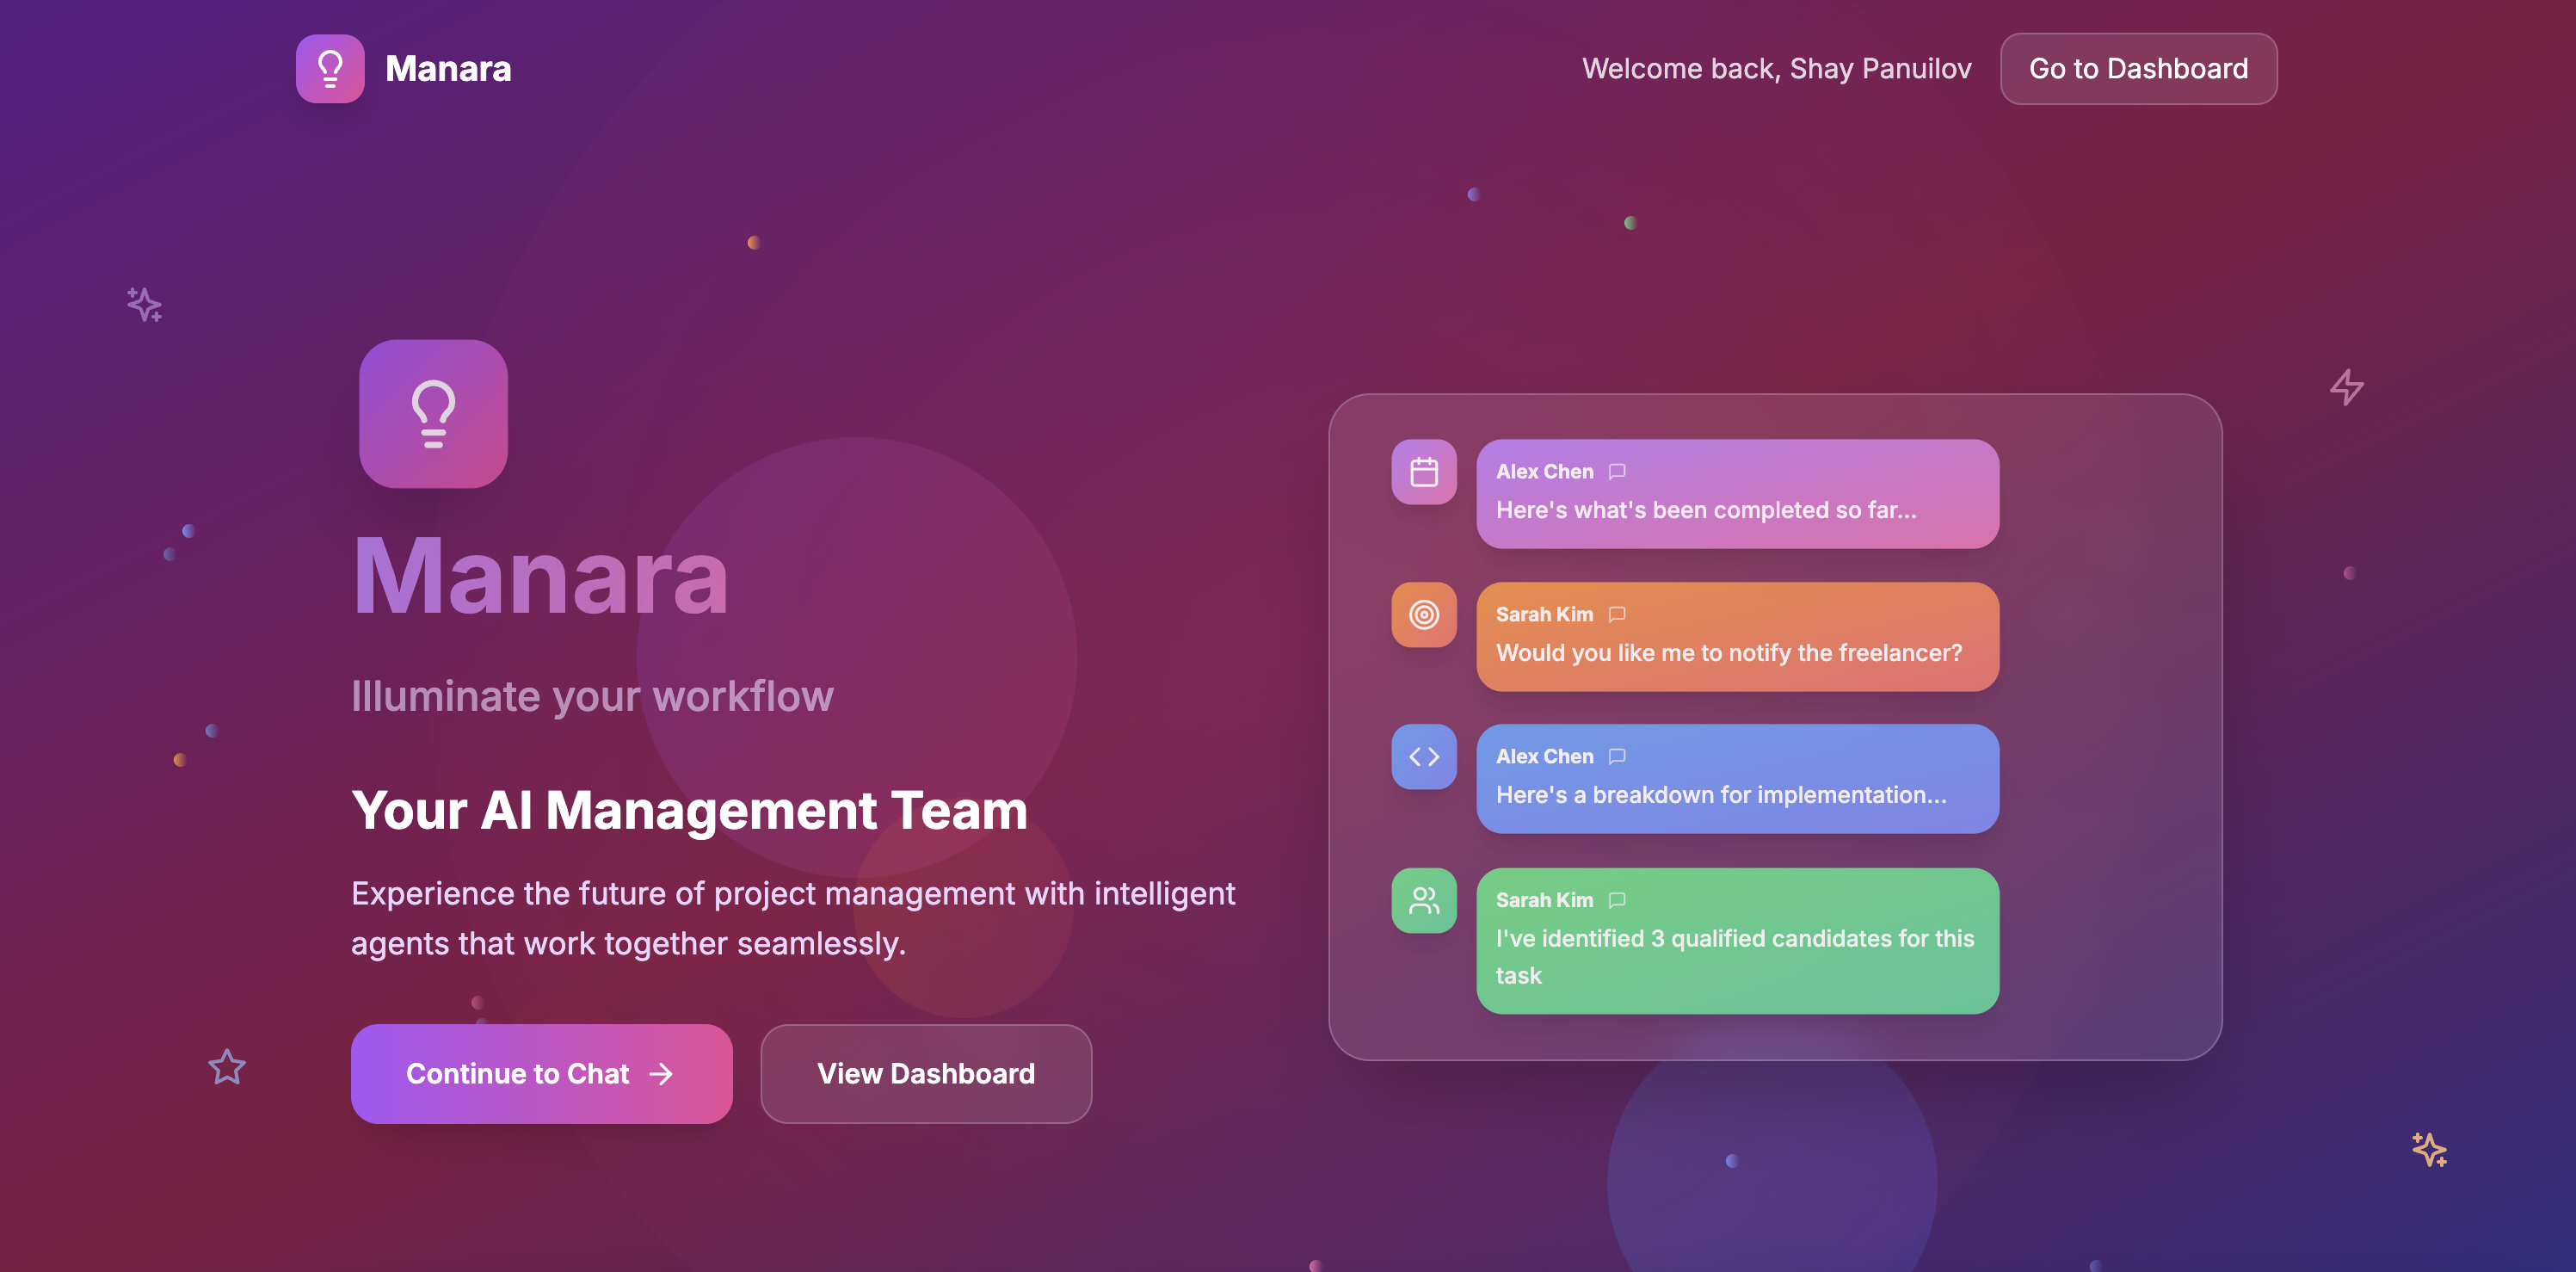2576x1272 pixels.
Task: Click the lightning bolt decoration icon
Action: (2346, 387)
